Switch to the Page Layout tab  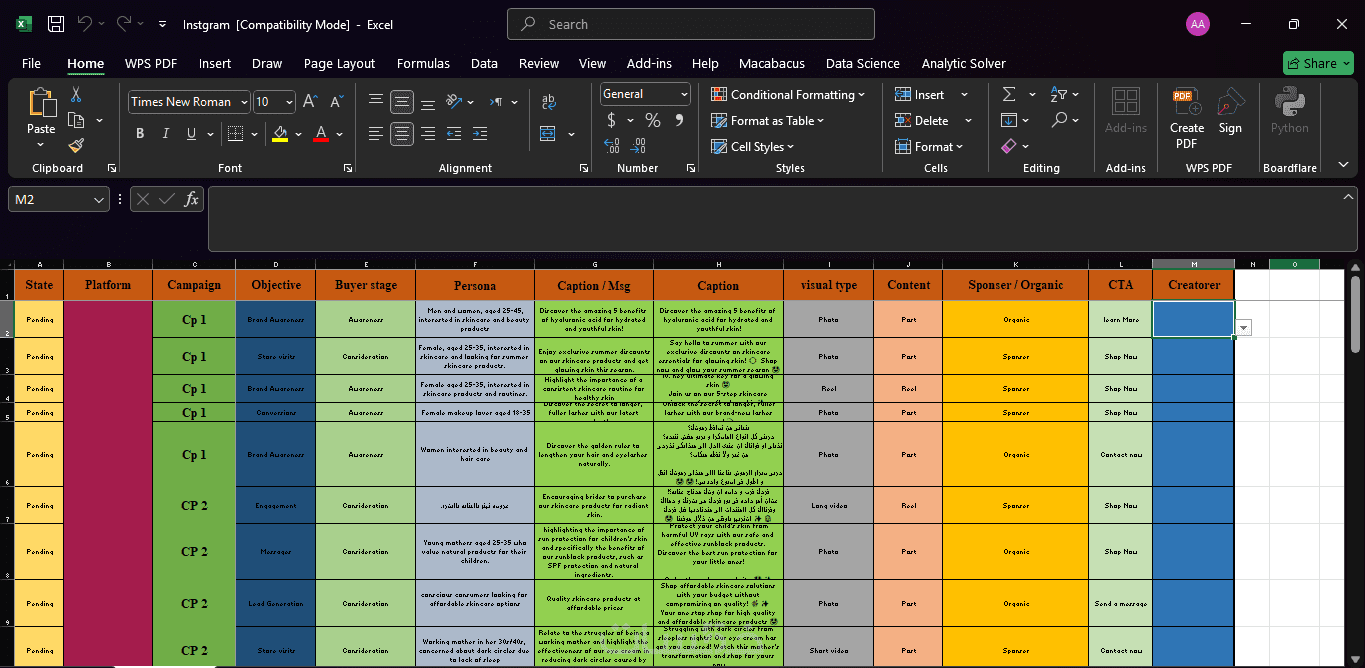click(339, 63)
